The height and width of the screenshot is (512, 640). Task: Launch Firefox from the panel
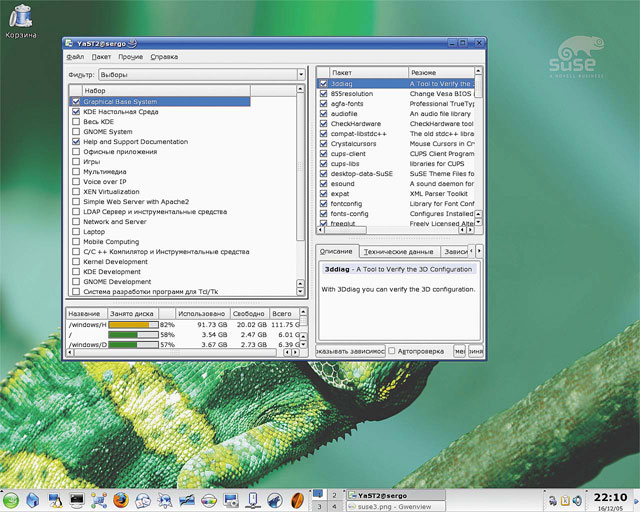[x=121, y=500]
